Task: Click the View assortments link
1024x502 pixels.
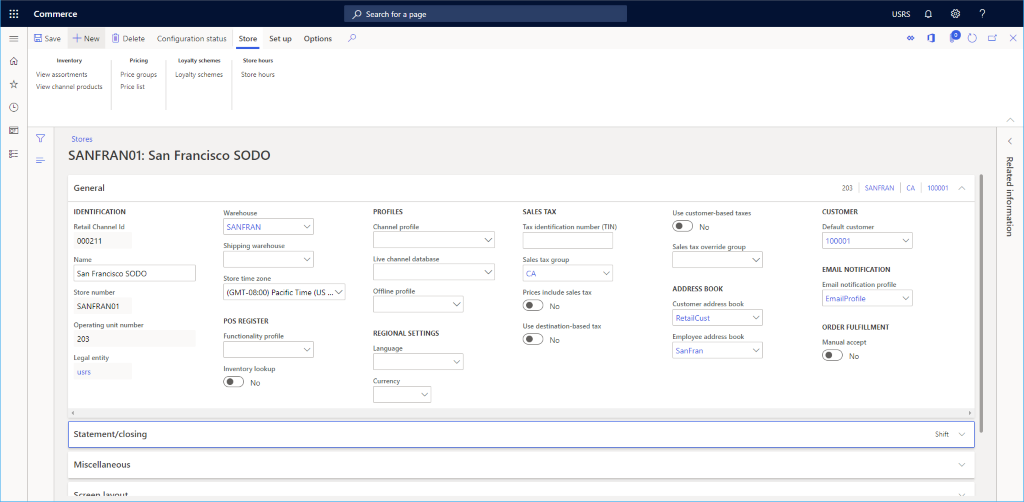Action: 62,74
